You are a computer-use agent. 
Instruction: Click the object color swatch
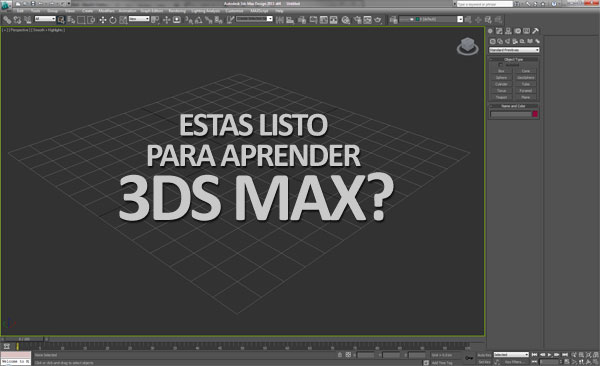[535, 114]
